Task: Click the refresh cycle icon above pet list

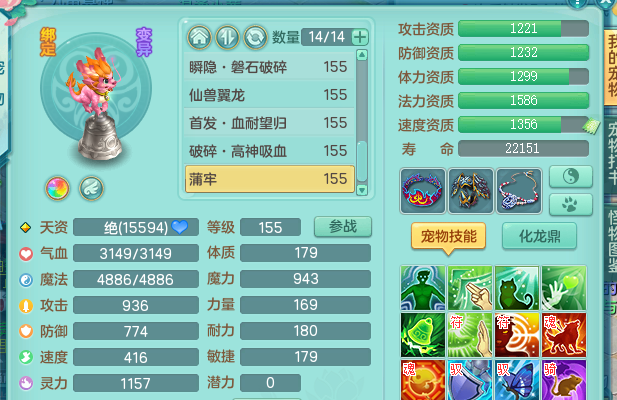Action: (x=255, y=37)
